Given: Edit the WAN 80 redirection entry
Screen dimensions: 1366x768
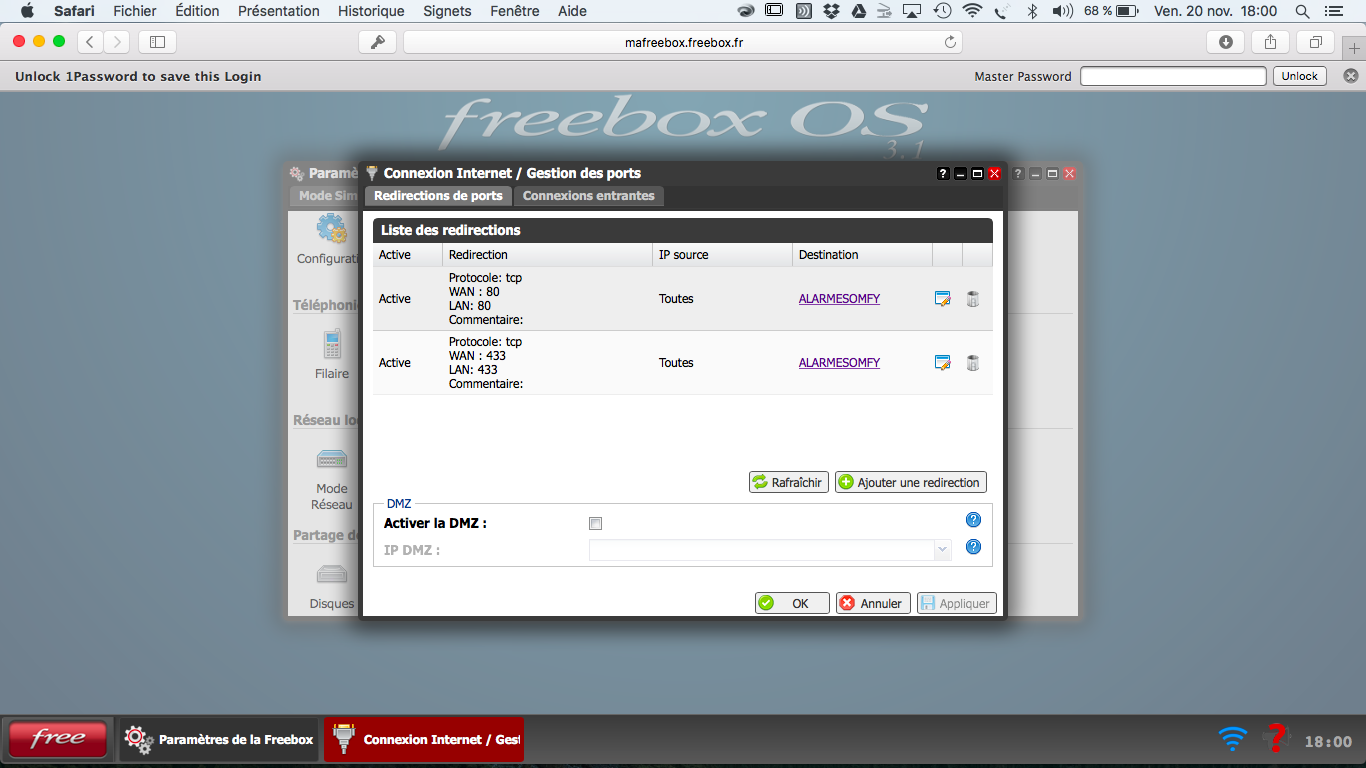Looking at the screenshot, I should [942, 299].
